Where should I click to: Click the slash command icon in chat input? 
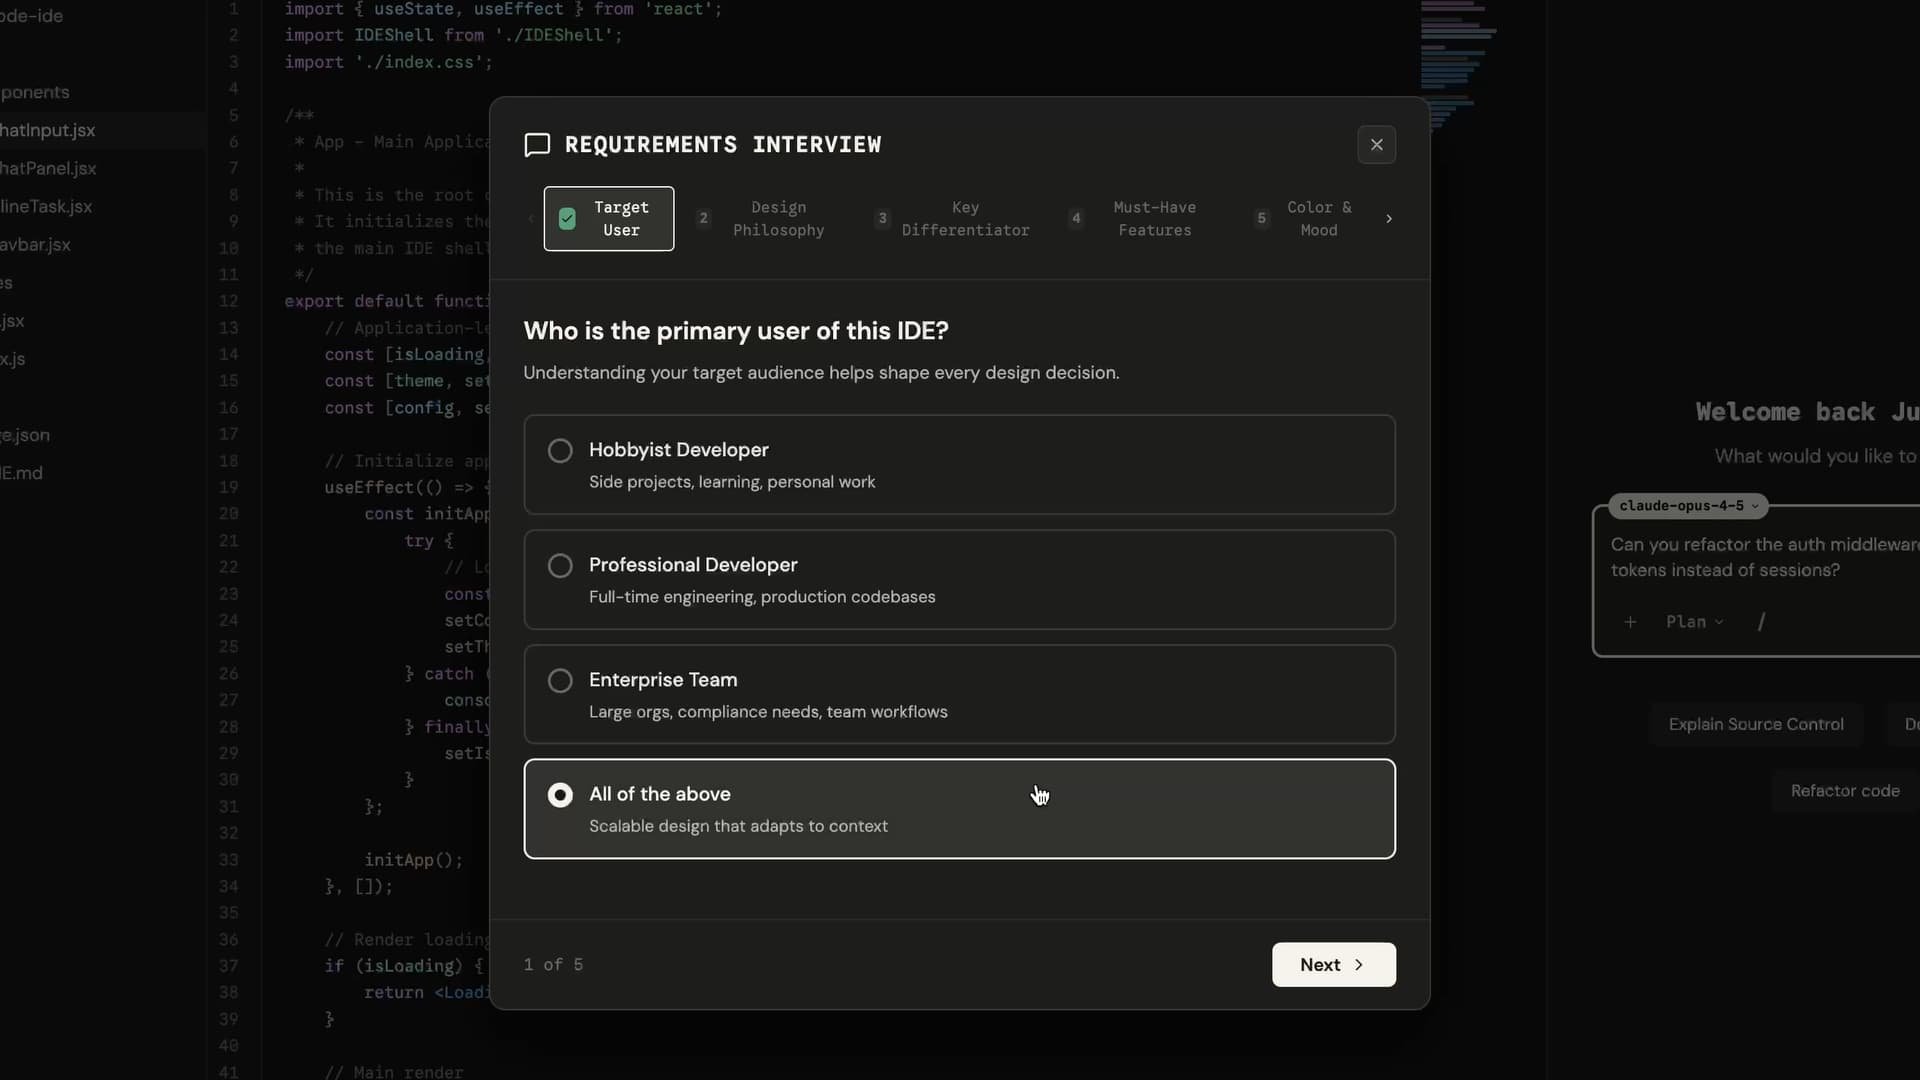pyautogui.click(x=1761, y=622)
